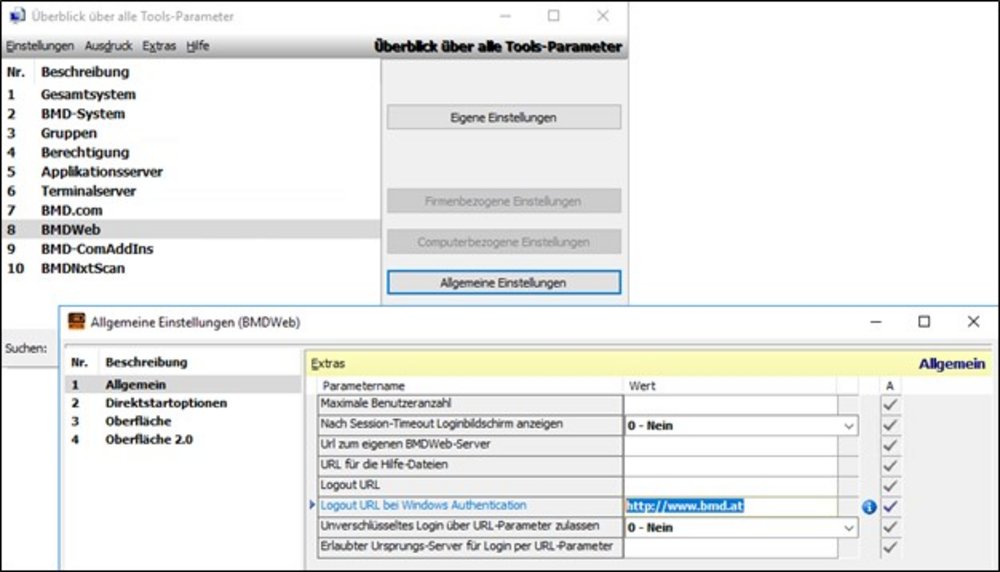The width and height of the screenshot is (1000, 572).
Task: Maximize the Allgemeine Einstellungen (BMDWeb) window
Action: click(923, 321)
